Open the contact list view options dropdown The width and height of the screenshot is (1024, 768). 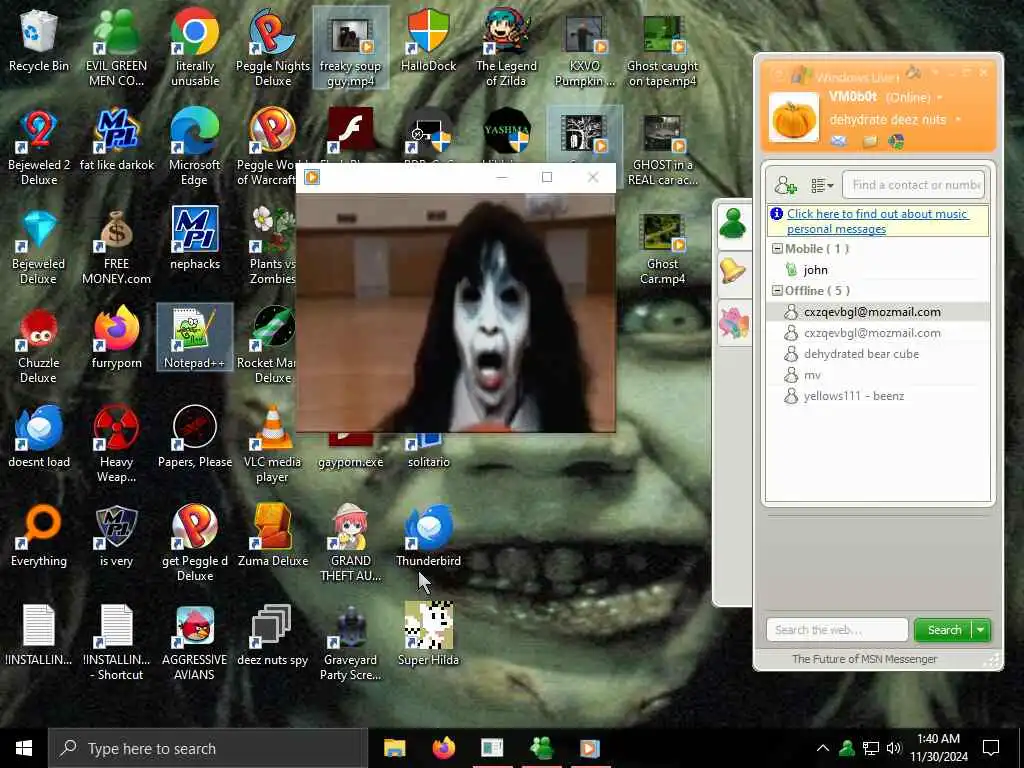coord(822,185)
